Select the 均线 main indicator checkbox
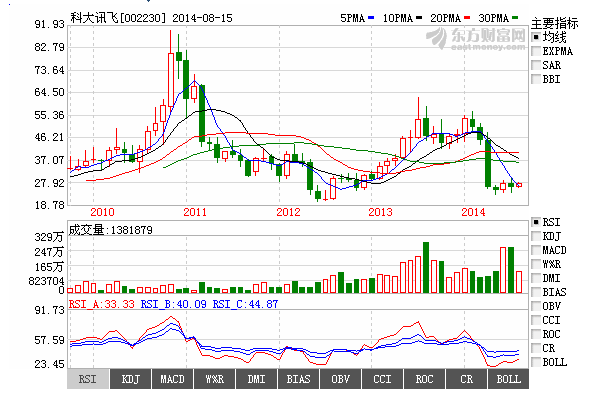This screenshot has height=400, width=589. pyautogui.click(x=536, y=37)
